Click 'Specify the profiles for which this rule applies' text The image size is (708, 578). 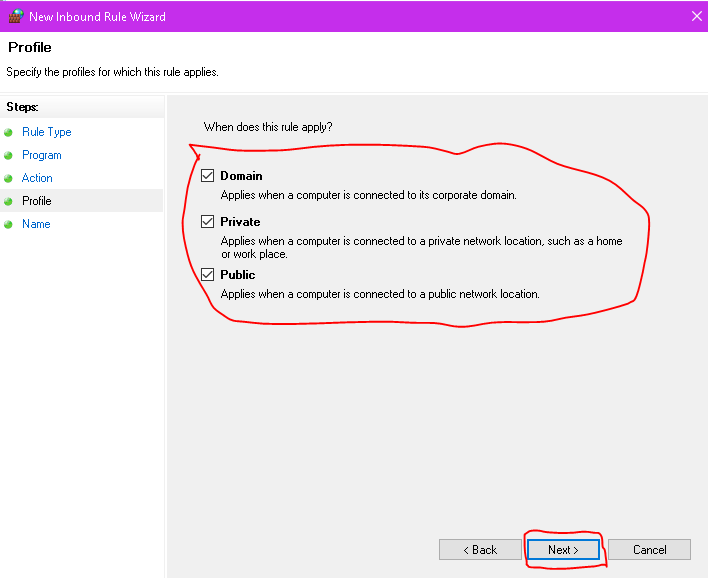112,72
